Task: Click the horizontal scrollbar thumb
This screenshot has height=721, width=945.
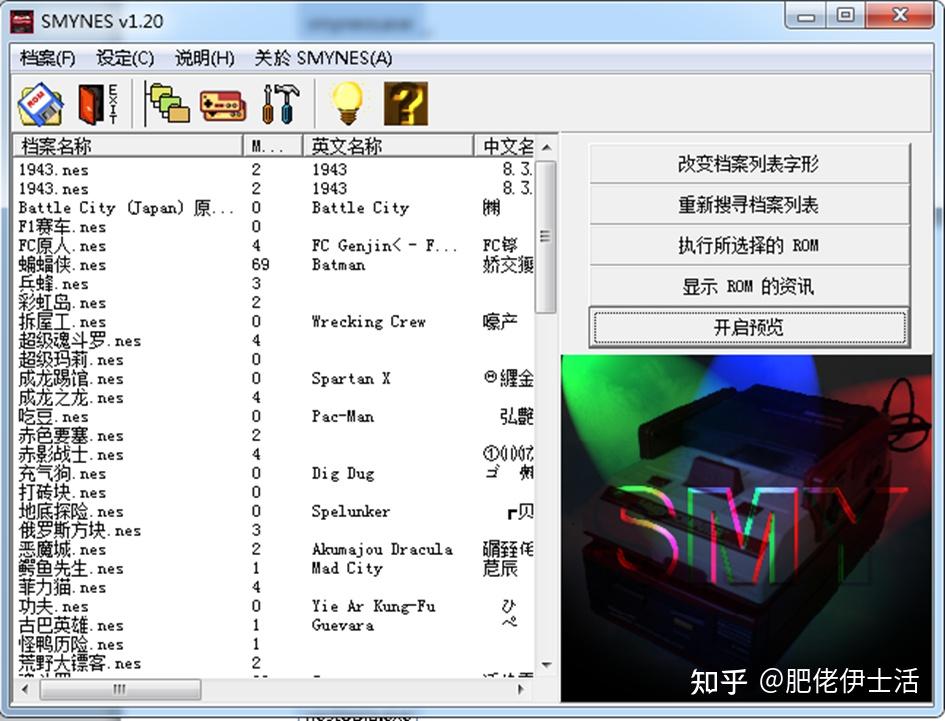Action: tap(120, 689)
